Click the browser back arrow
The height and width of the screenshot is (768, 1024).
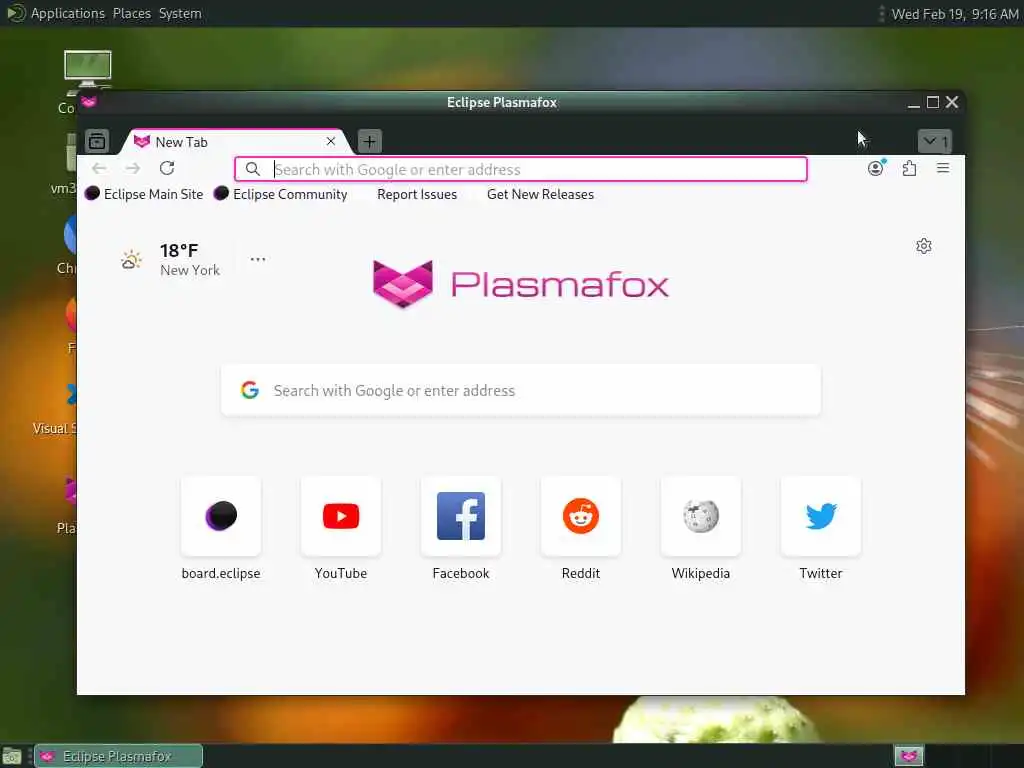point(99,168)
